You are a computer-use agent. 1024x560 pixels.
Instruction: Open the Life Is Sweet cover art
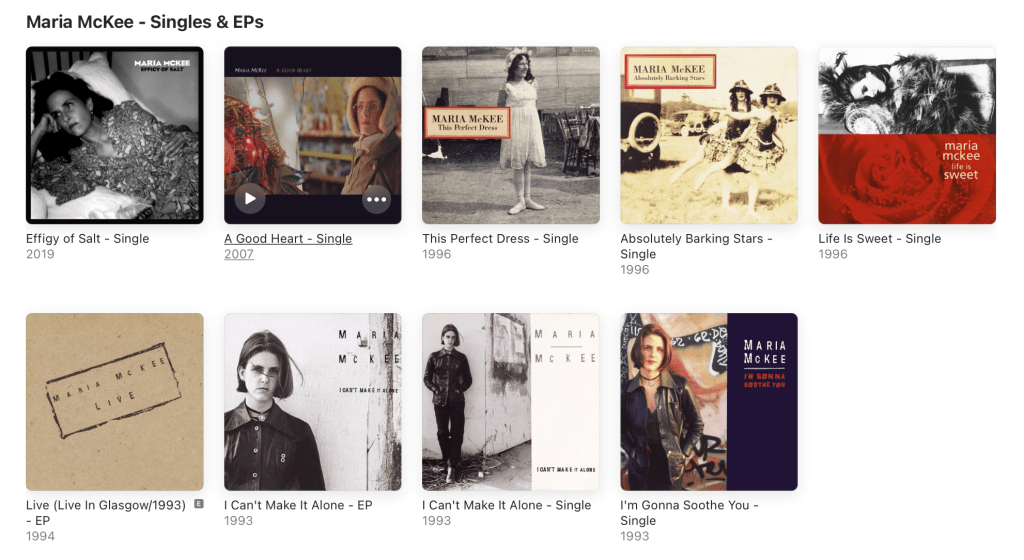coord(907,135)
